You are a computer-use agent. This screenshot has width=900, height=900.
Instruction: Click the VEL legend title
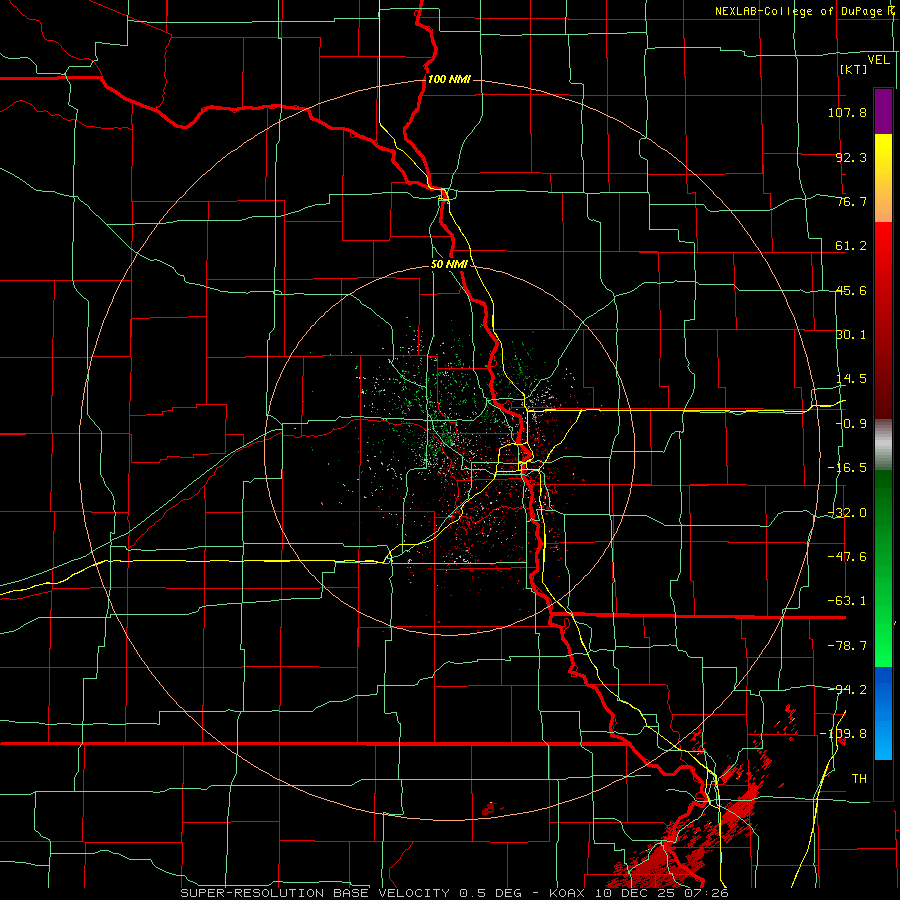pyautogui.click(x=878, y=59)
